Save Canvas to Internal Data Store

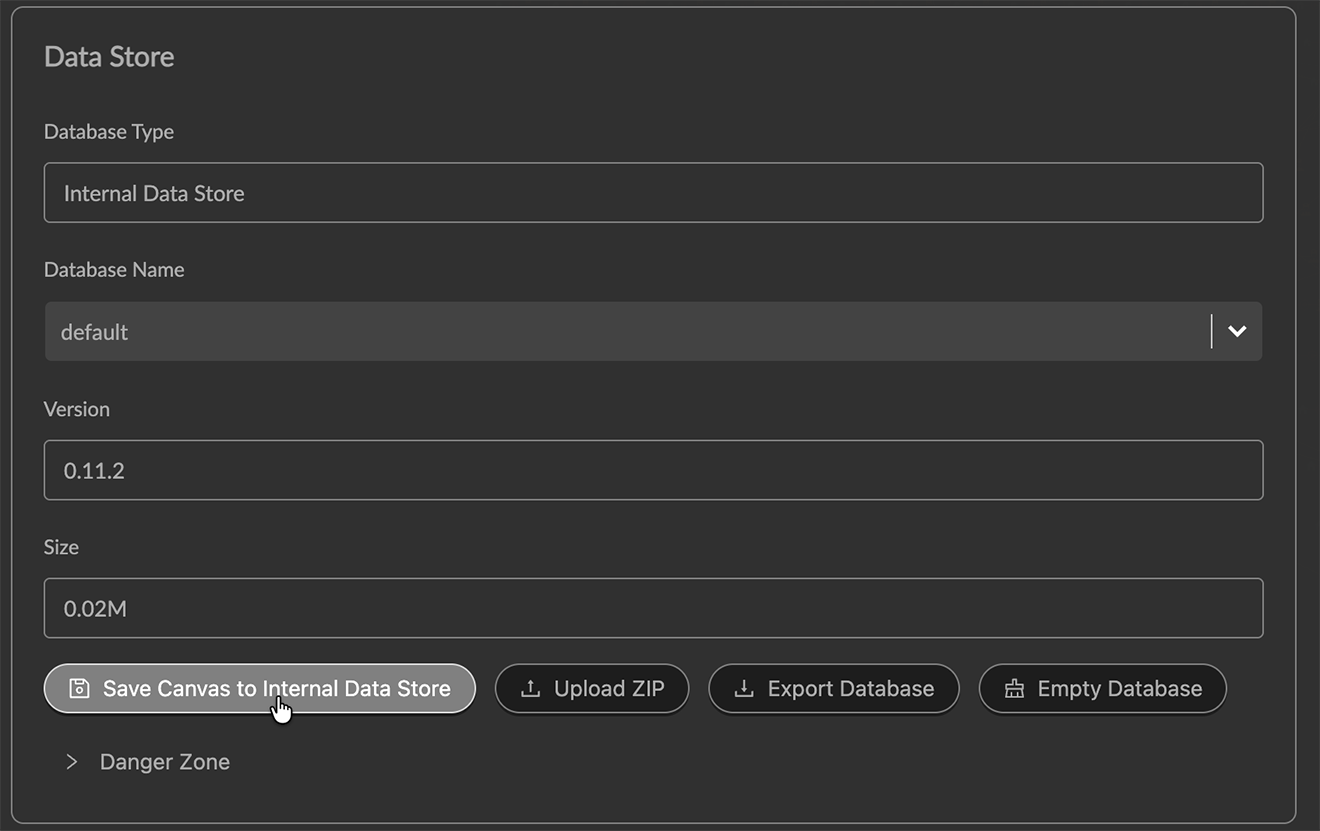tap(275, 689)
